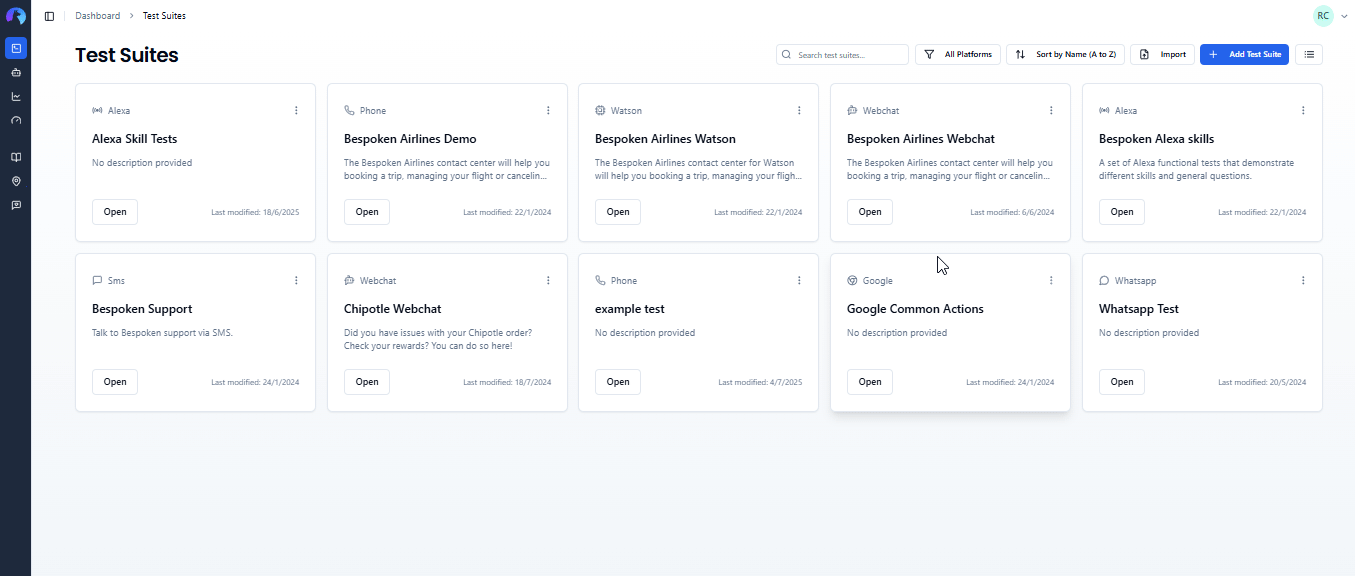Expand the user account chevron next to RC
Viewport: 1355px width, 576px height.
[1344, 16]
